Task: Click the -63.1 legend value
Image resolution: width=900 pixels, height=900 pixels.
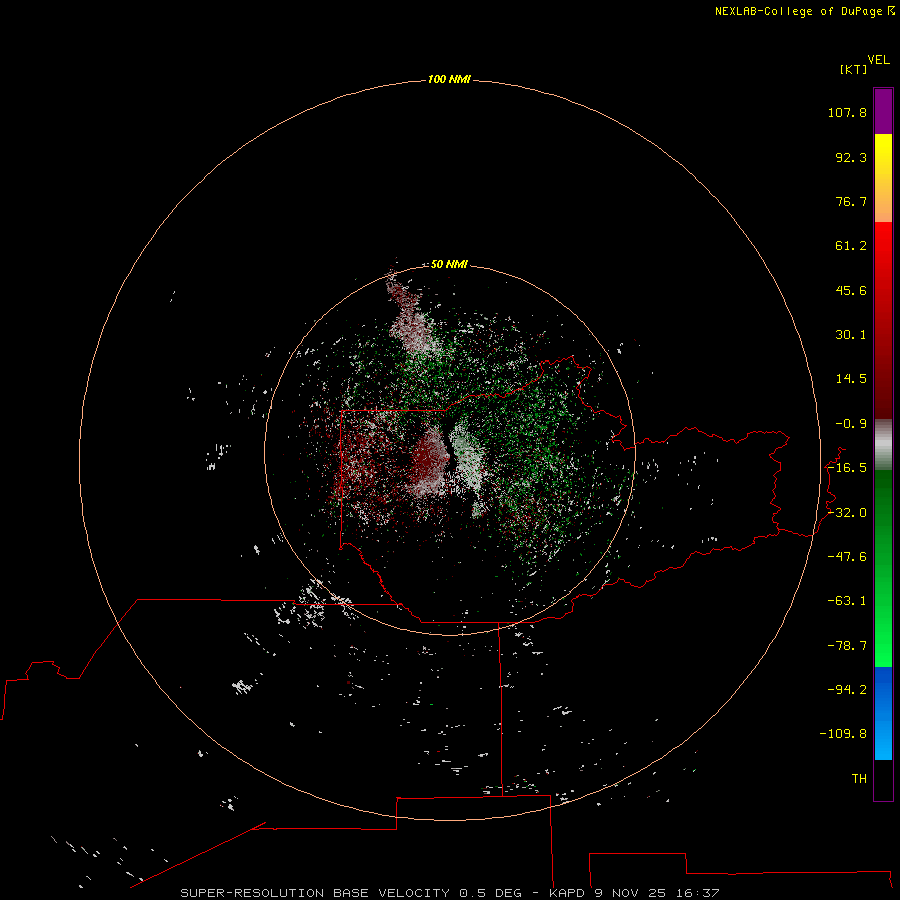Action: point(847,601)
